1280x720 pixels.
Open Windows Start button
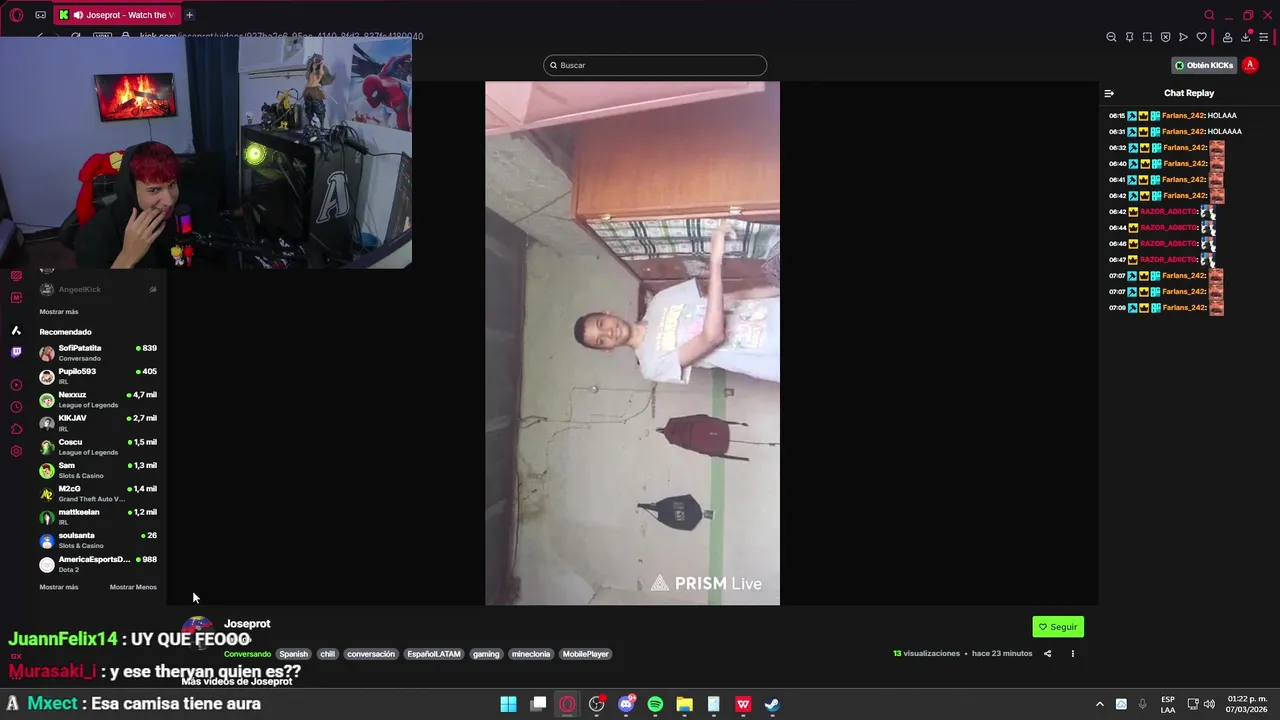point(508,704)
